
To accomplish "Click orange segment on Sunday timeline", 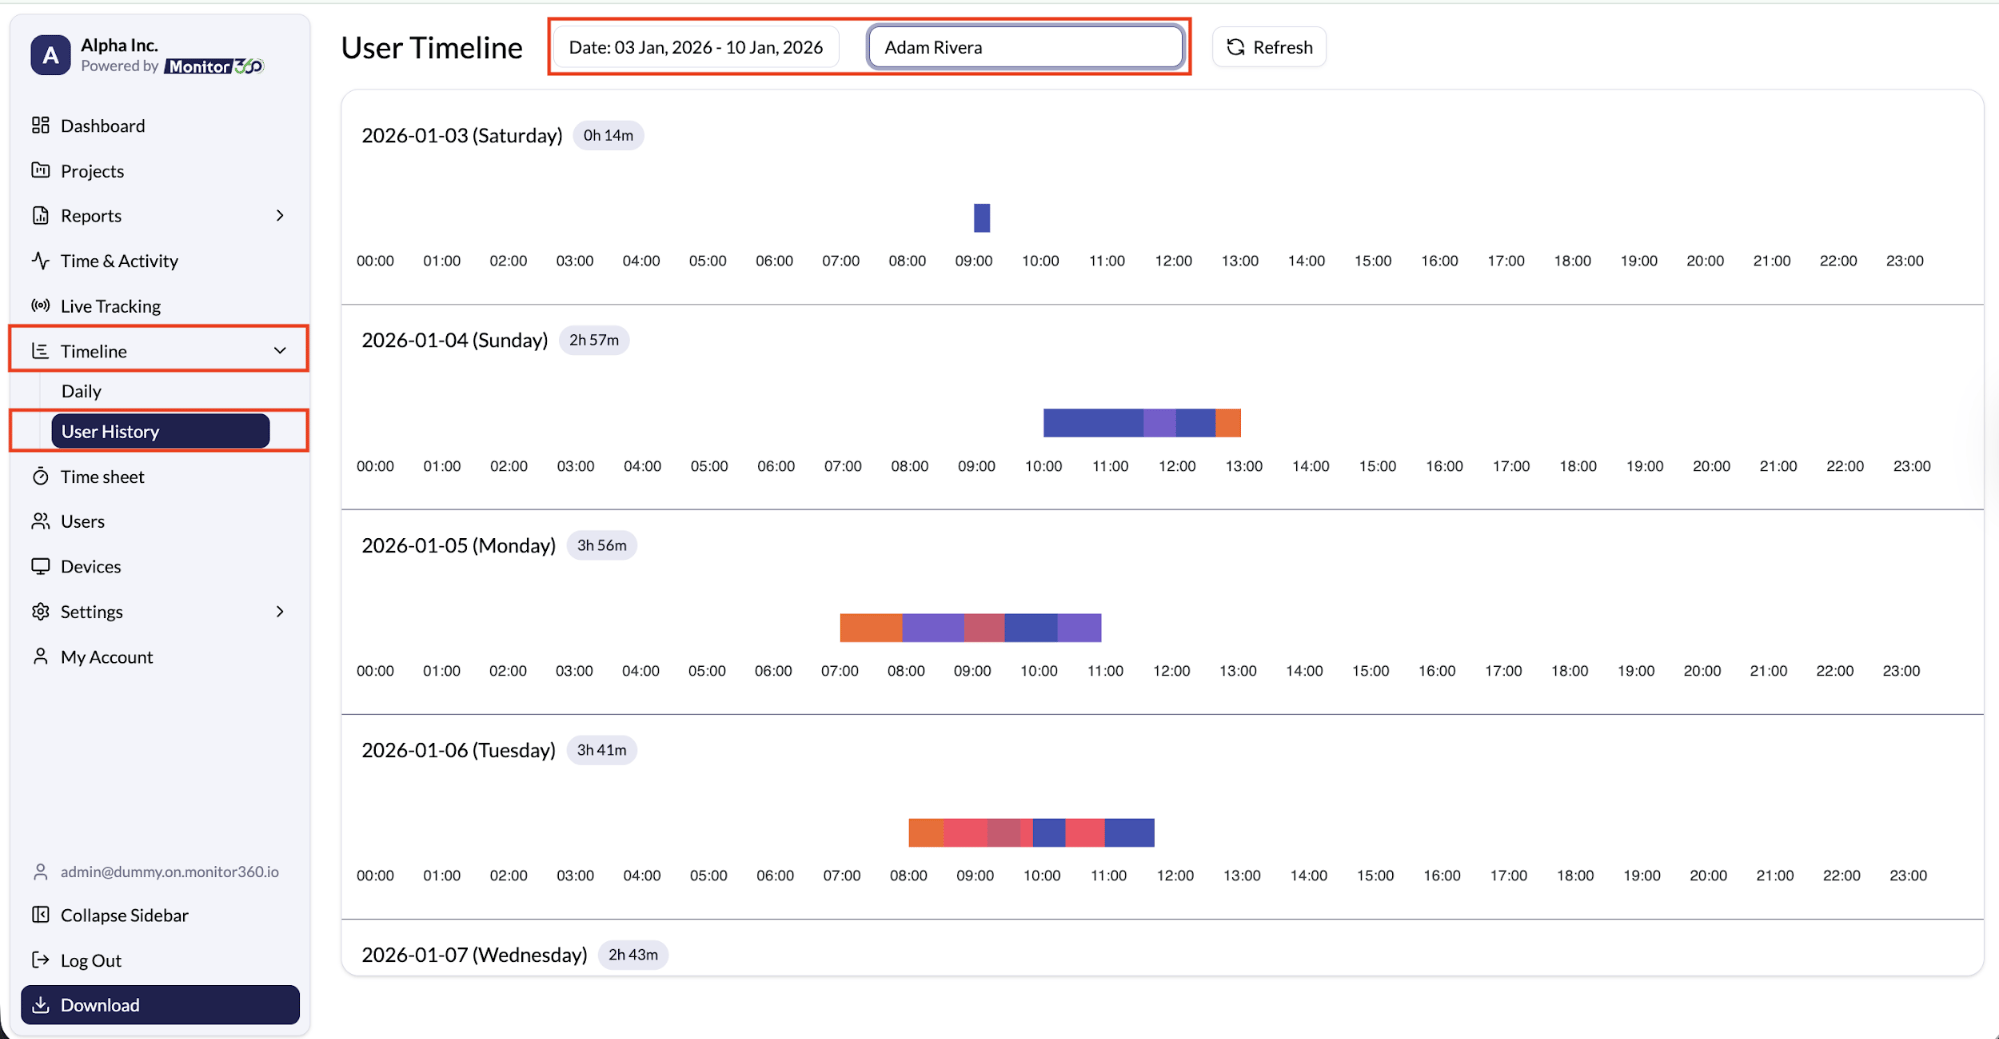I will (1228, 423).
